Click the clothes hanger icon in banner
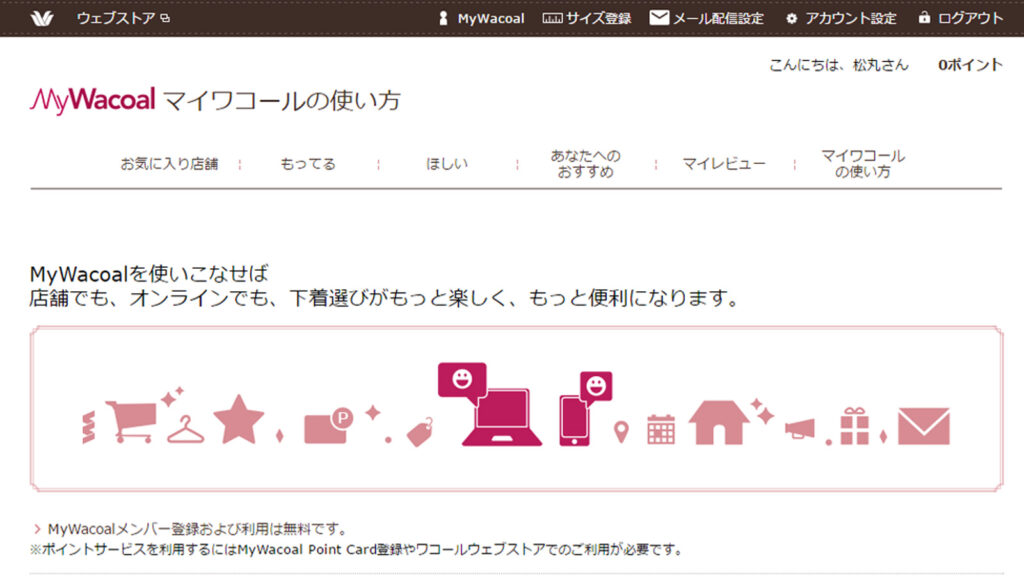The image size is (1024, 576). [185, 430]
